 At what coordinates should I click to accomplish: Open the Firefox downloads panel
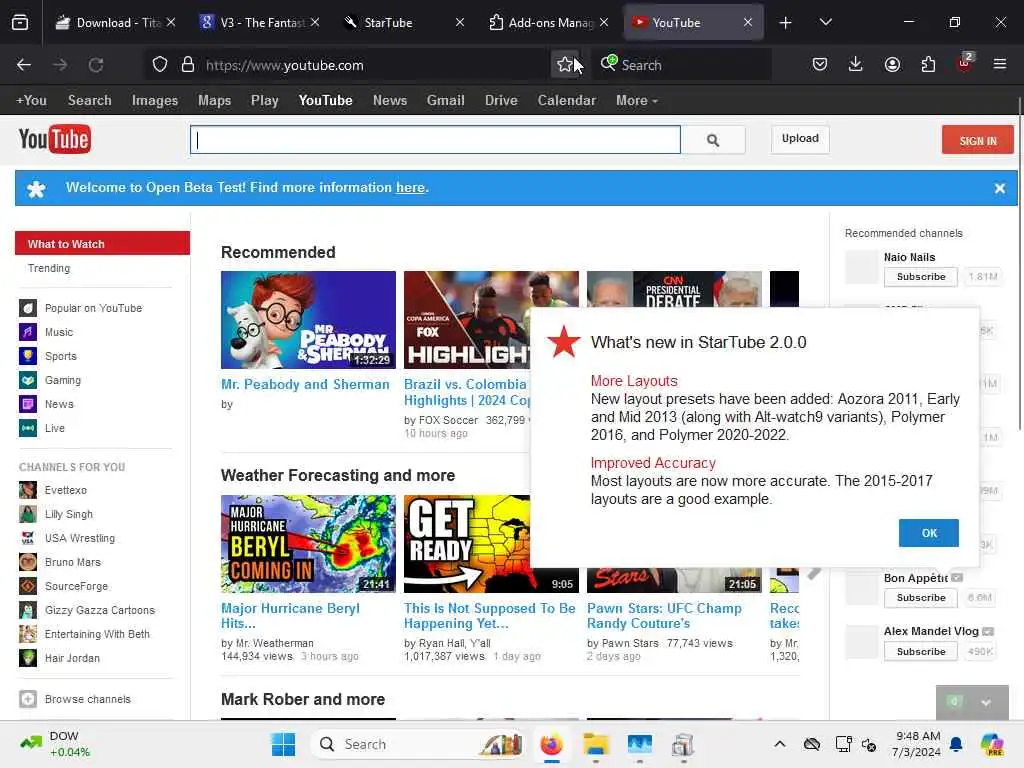856,64
